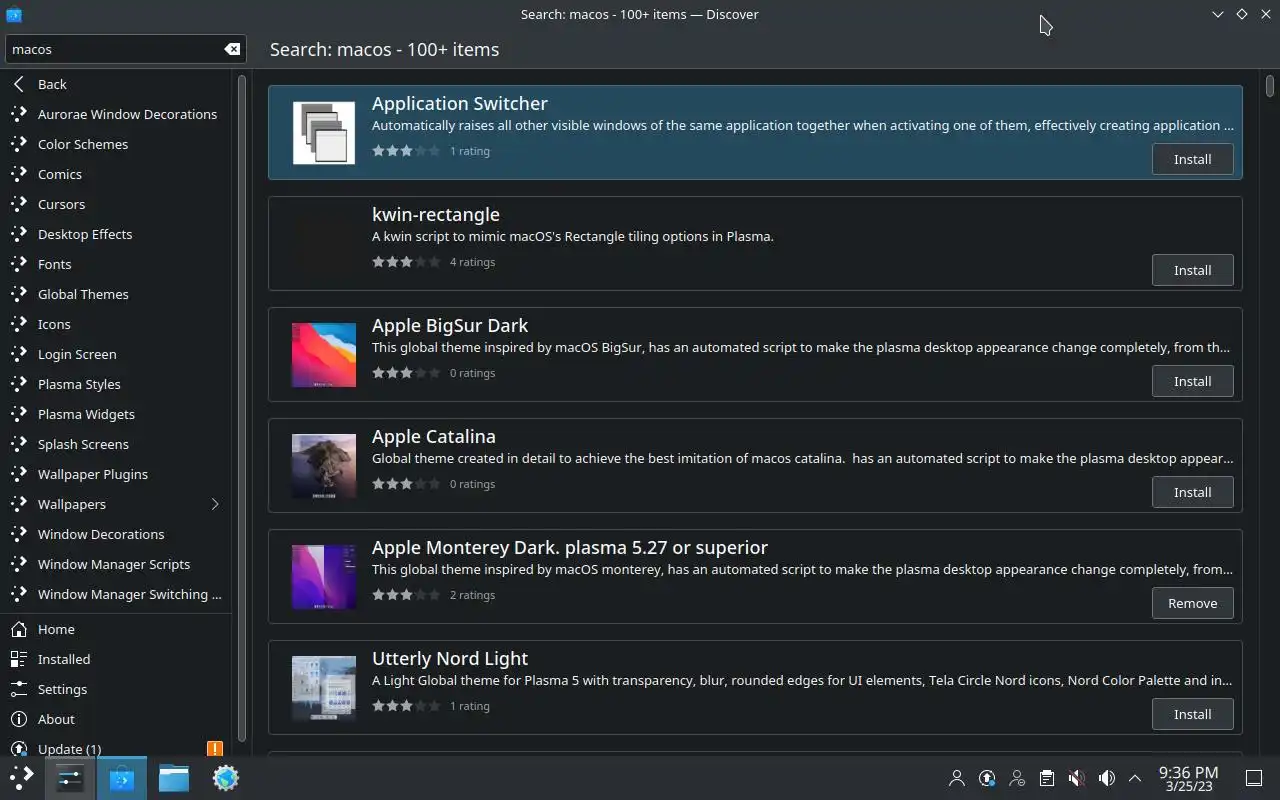The image size is (1280, 800).
Task: Show hidden system tray icons arrow
Action: point(1135,778)
